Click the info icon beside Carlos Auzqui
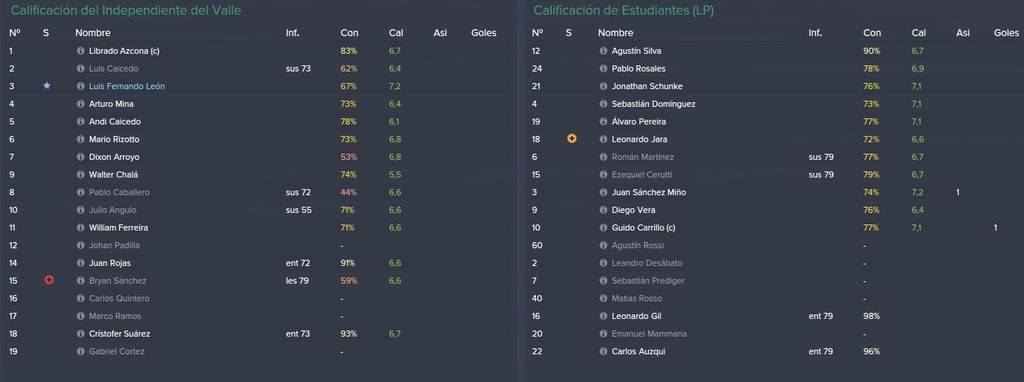Screen dimensions: 1024x382 603,351
